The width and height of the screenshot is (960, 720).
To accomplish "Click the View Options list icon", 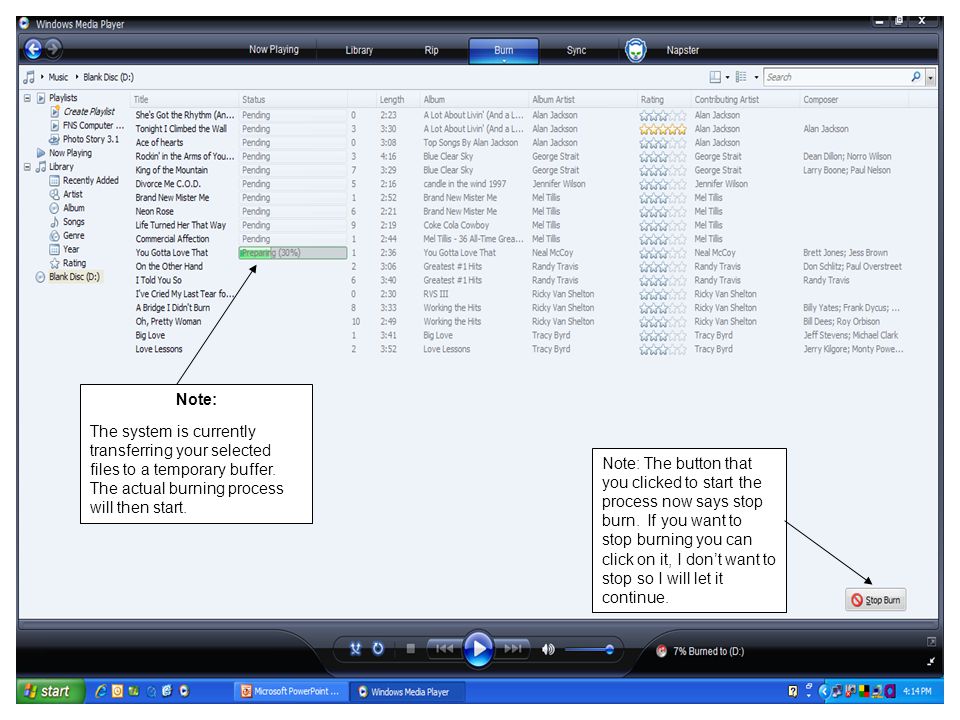I will (x=741, y=77).
